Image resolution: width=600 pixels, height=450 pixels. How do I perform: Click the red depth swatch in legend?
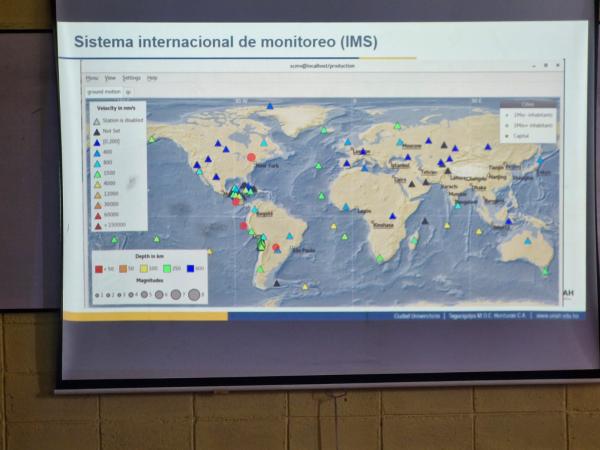click(98, 268)
